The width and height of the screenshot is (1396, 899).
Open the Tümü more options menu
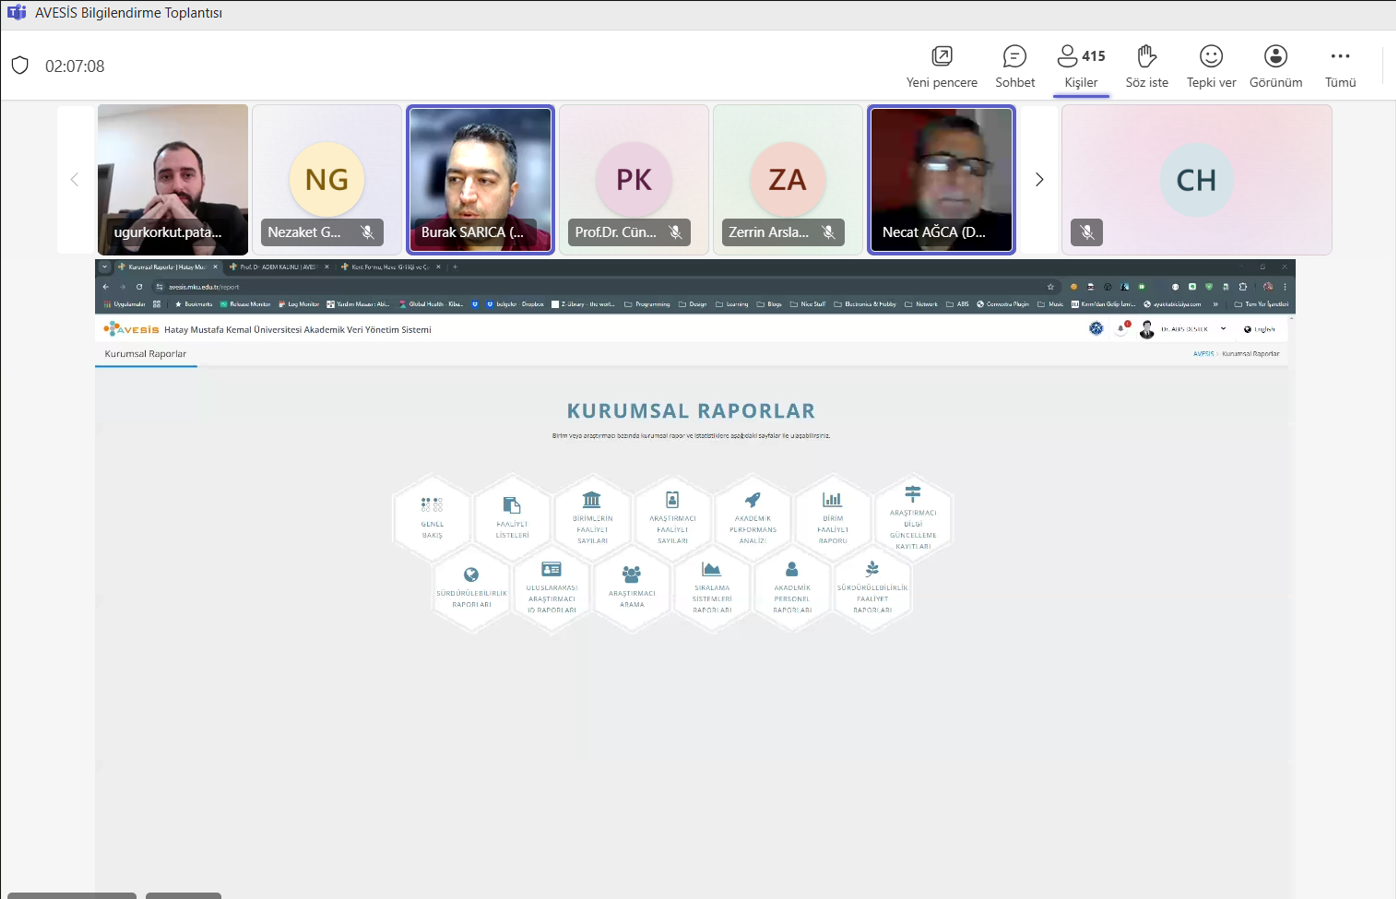click(x=1340, y=66)
